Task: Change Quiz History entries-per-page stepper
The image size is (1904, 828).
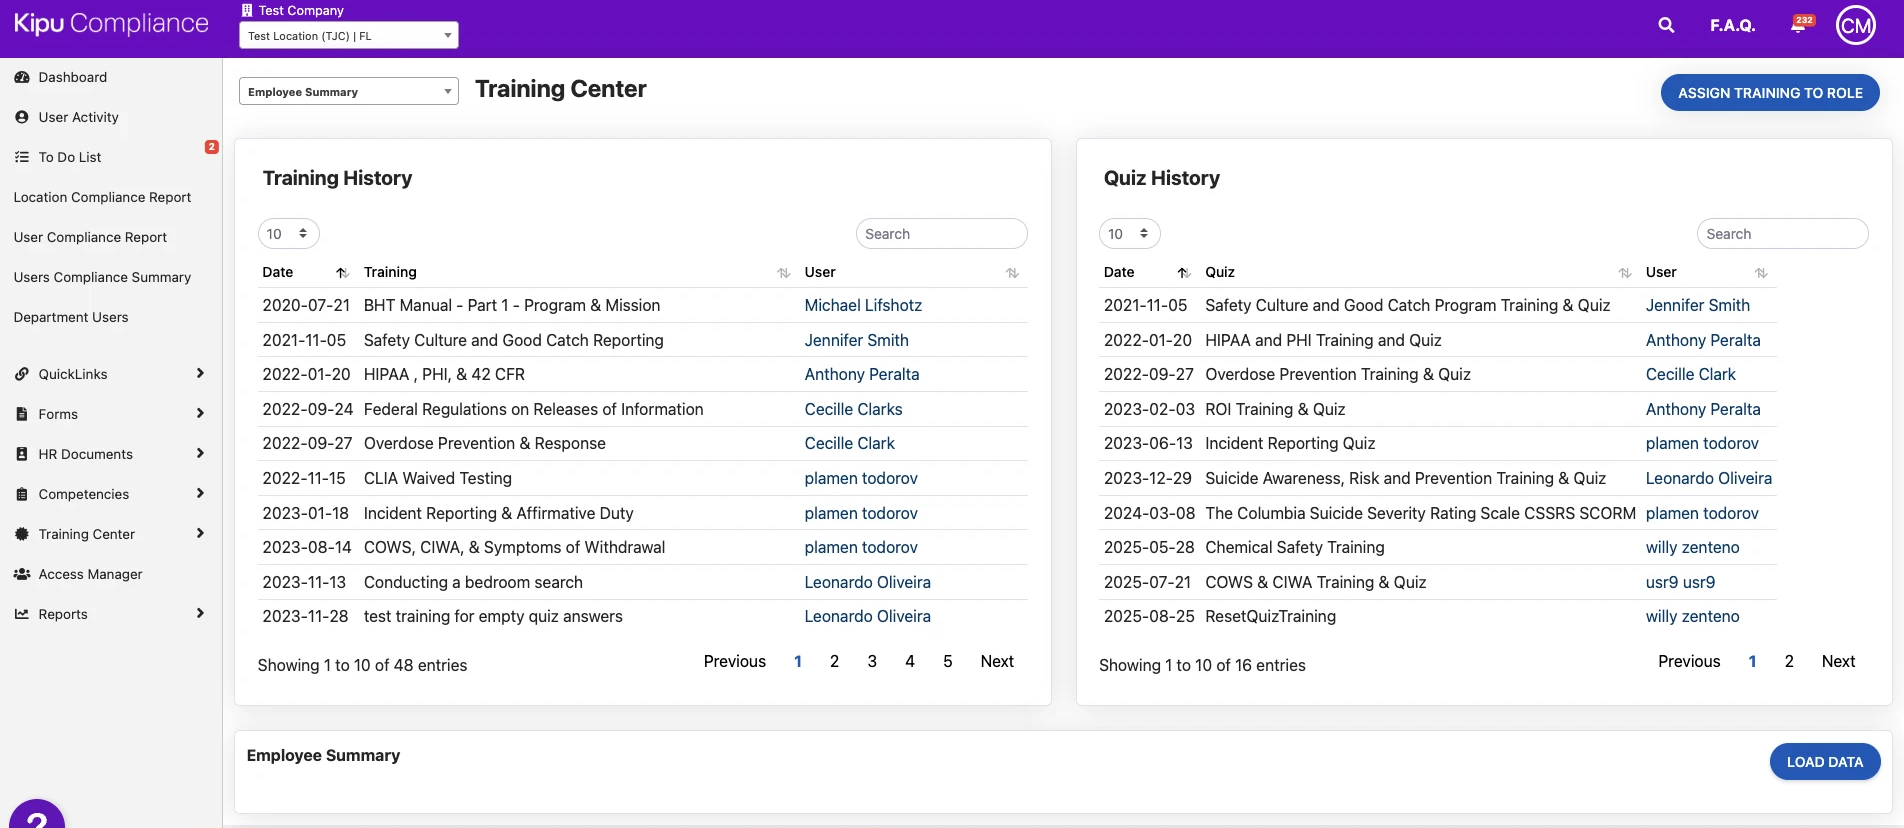Action: [1129, 234]
